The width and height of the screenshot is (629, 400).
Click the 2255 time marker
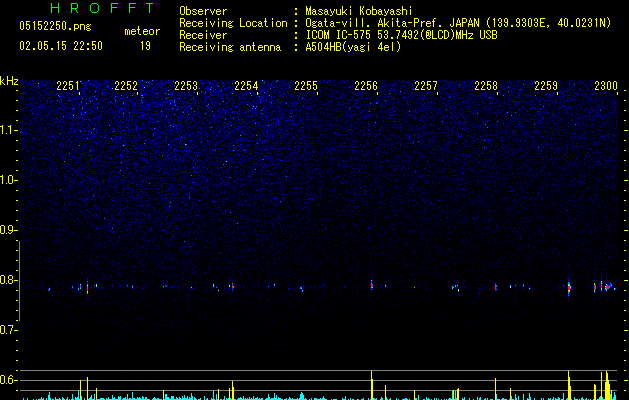(306, 86)
